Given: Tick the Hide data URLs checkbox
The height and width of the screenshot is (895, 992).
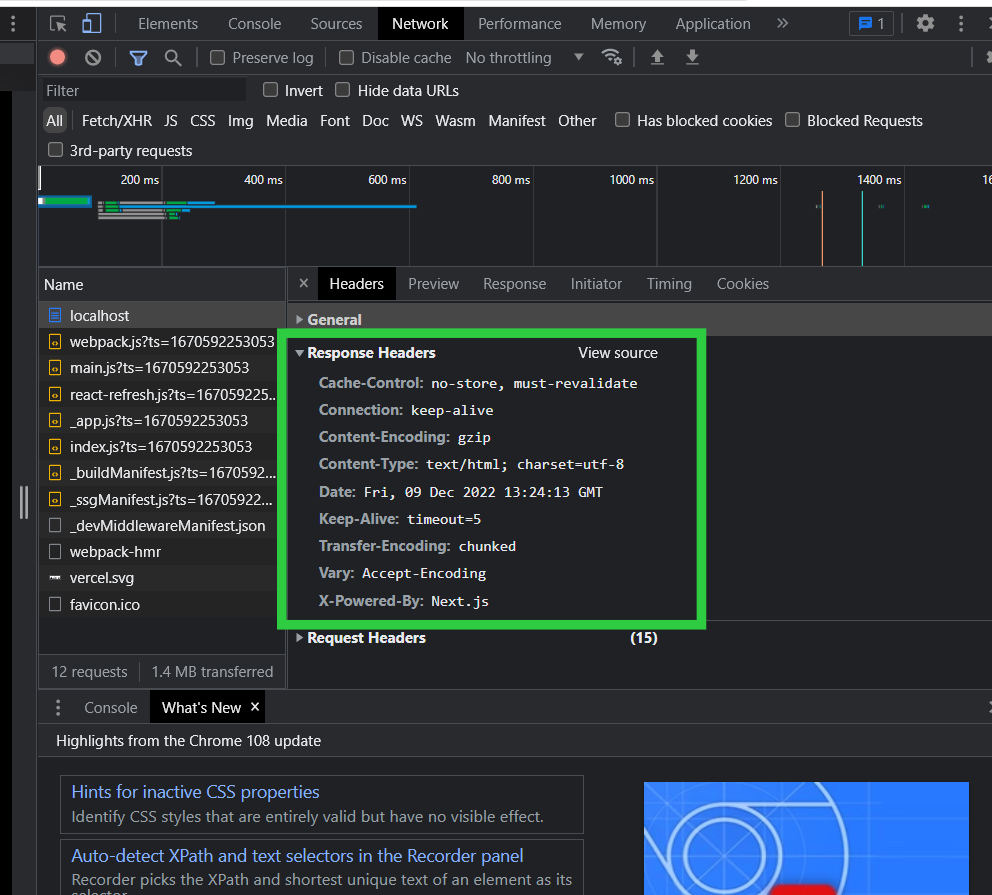Looking at the screenshot, I should (x=343, y=90).
